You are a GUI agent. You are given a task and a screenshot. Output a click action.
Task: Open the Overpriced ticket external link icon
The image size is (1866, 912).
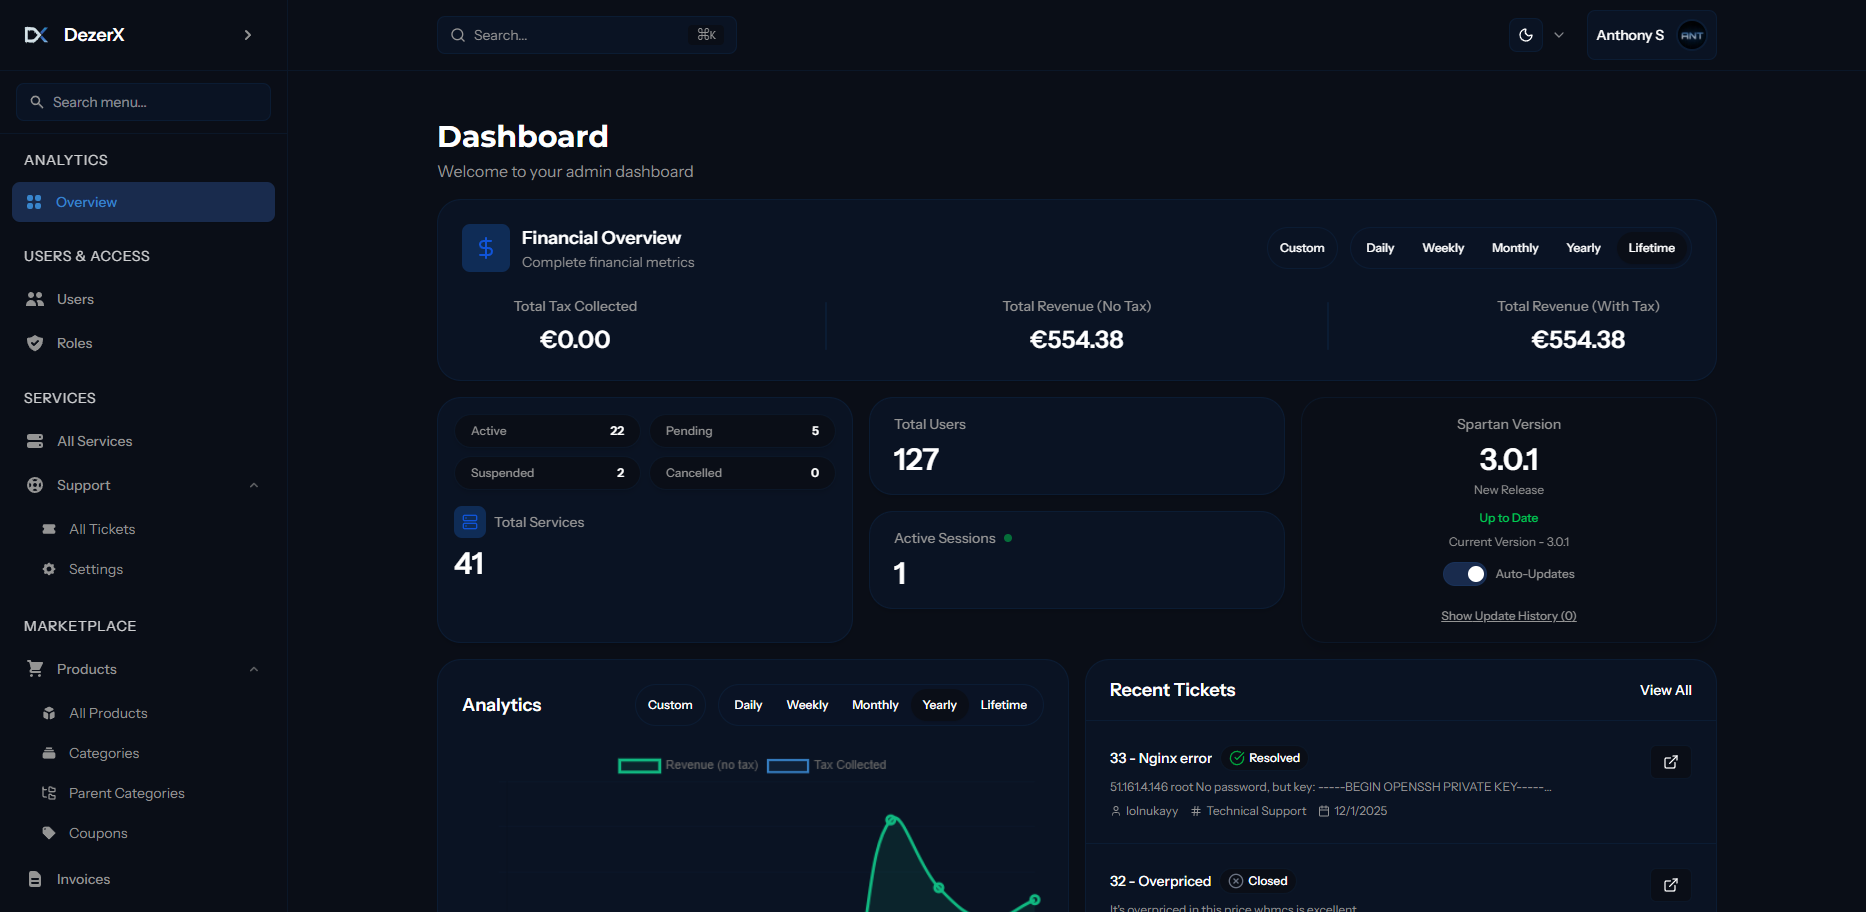[1670, 885]
